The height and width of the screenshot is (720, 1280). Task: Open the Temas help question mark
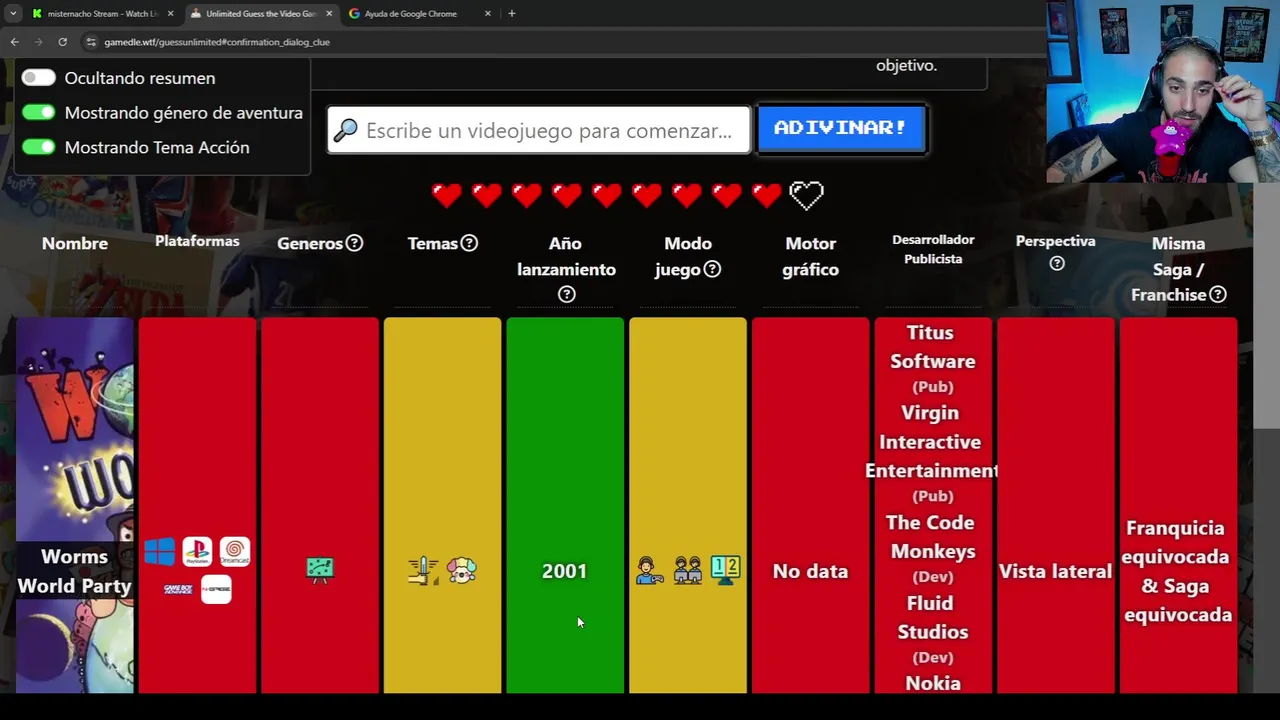[469, 243]
